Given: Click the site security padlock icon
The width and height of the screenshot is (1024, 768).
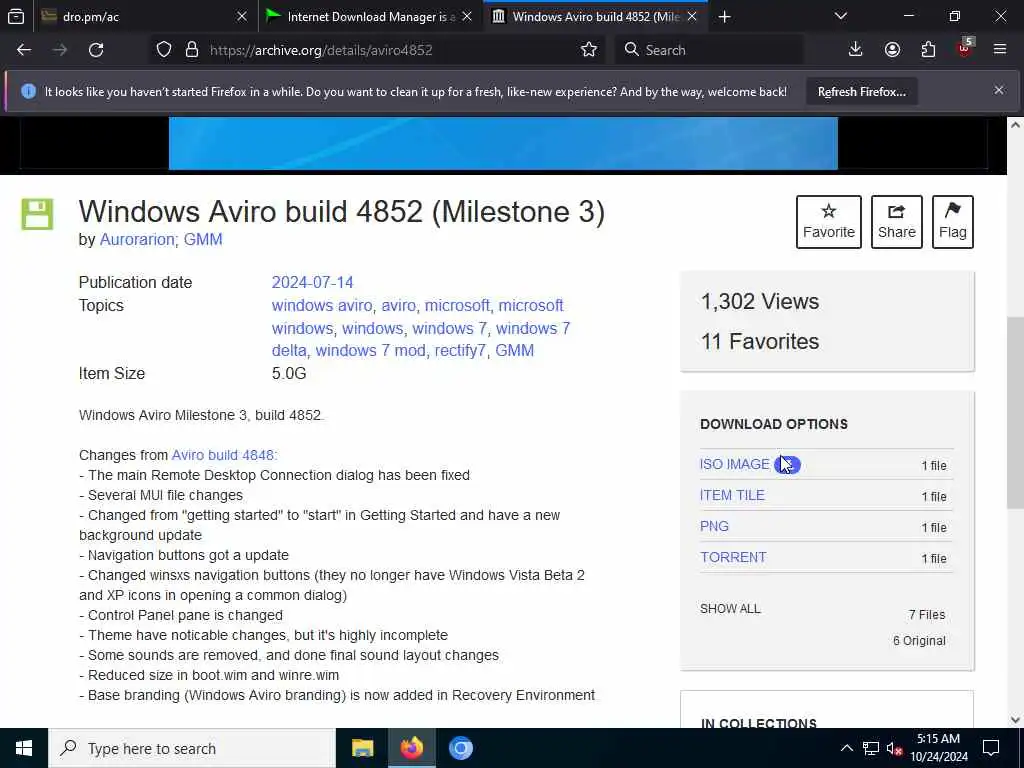Looking at the screenshot, I should click(191, 50).
